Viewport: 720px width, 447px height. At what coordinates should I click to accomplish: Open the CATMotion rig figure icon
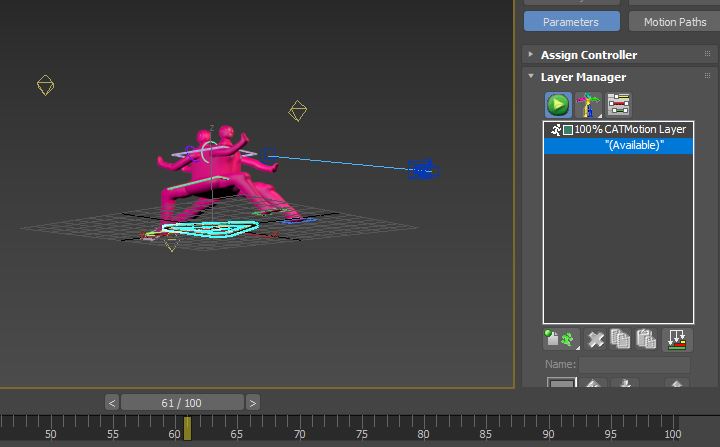point(588,104)
